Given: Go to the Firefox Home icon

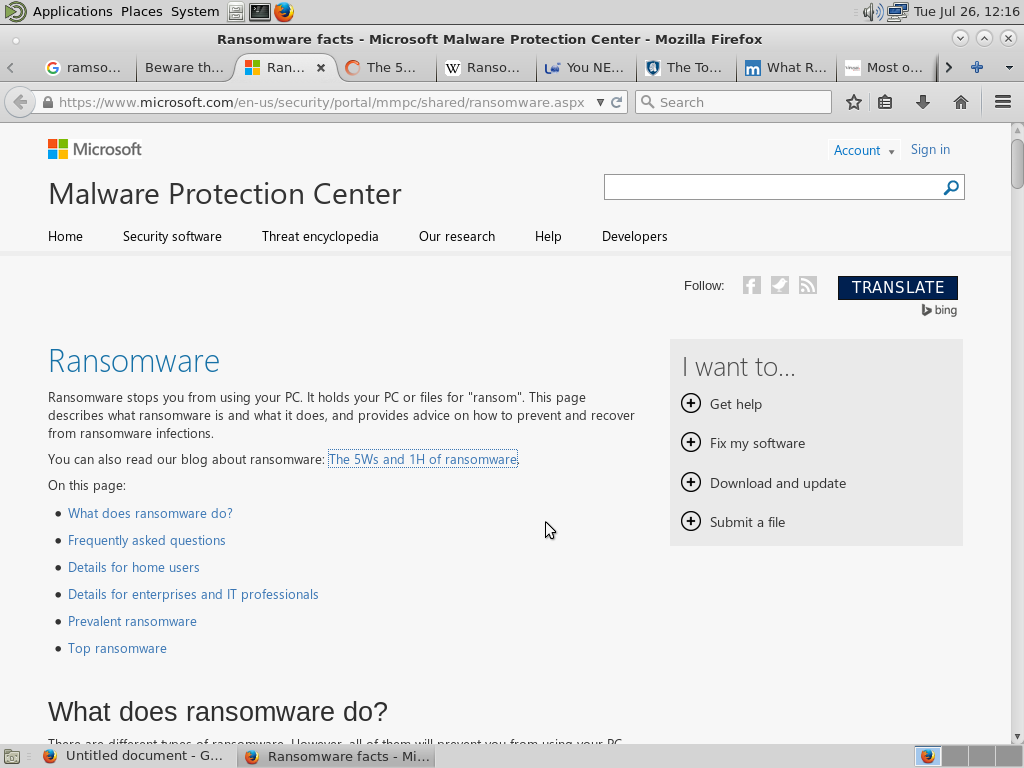Looking at the screenshot, I should [x=961, y=102].
